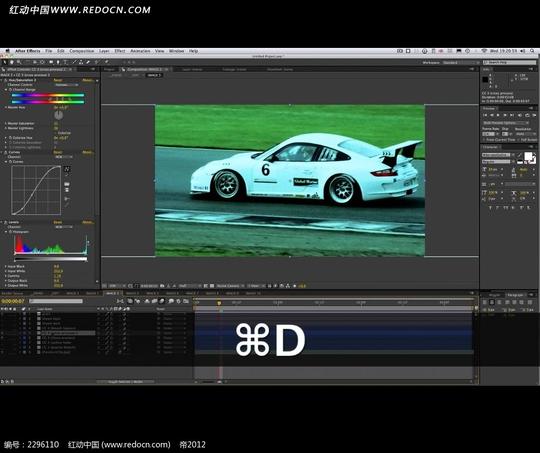Collapse the Channel Range property

pos(6,90)
